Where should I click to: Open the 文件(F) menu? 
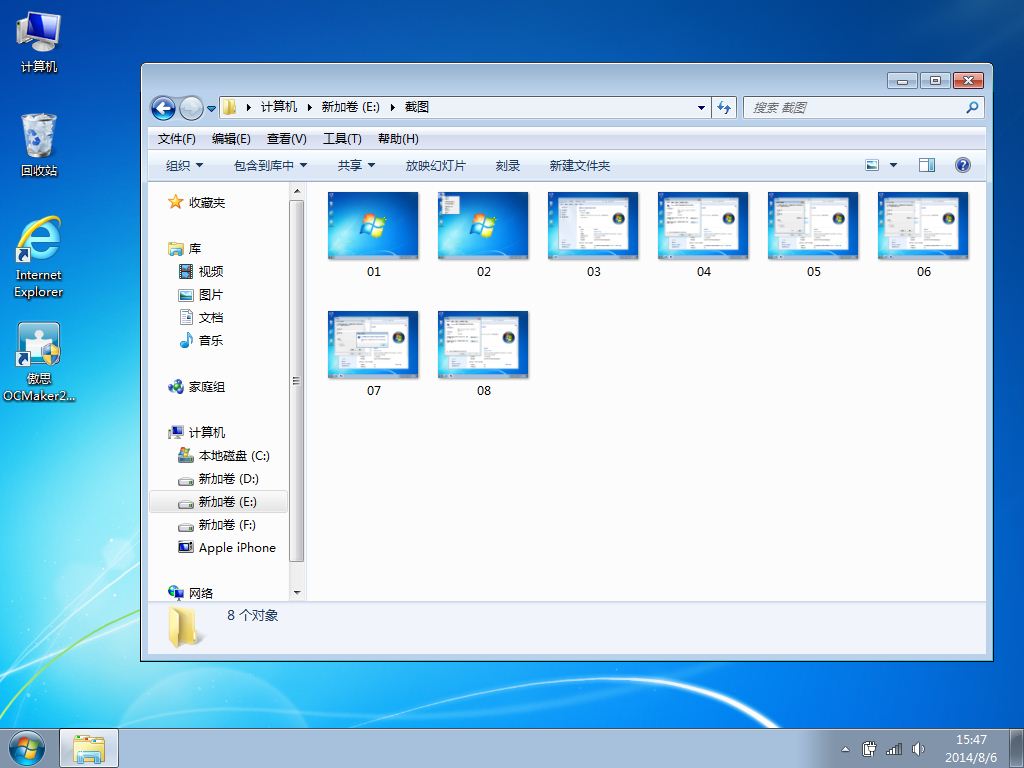click(176, 138)
